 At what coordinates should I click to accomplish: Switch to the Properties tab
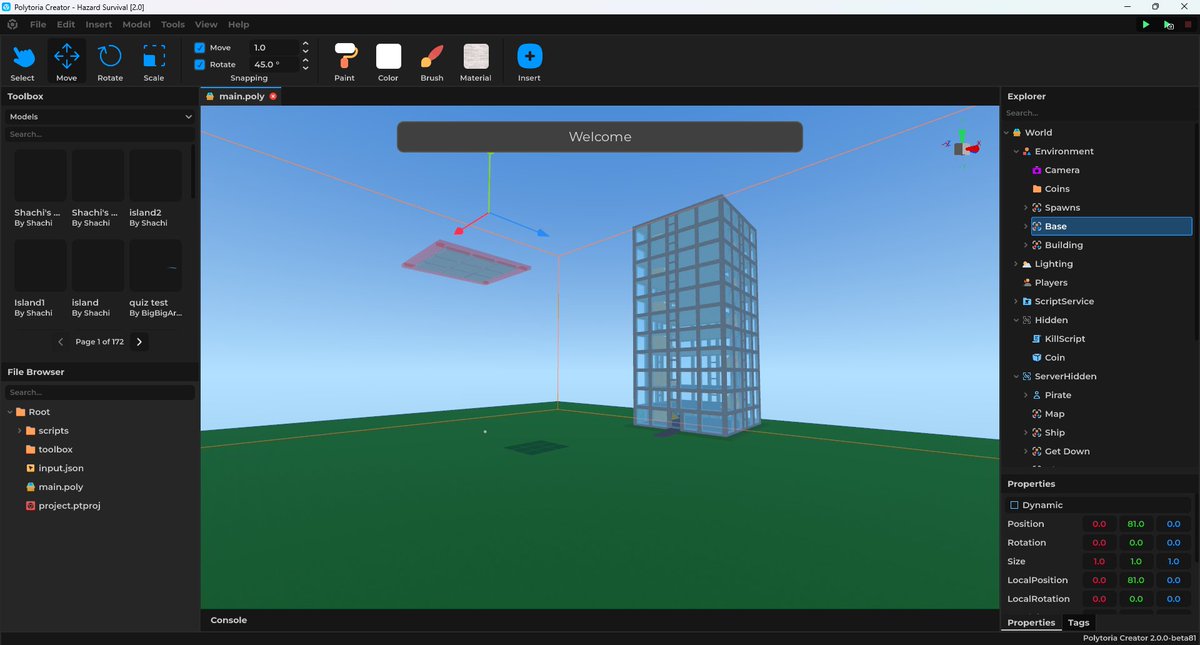point(1031,622)
